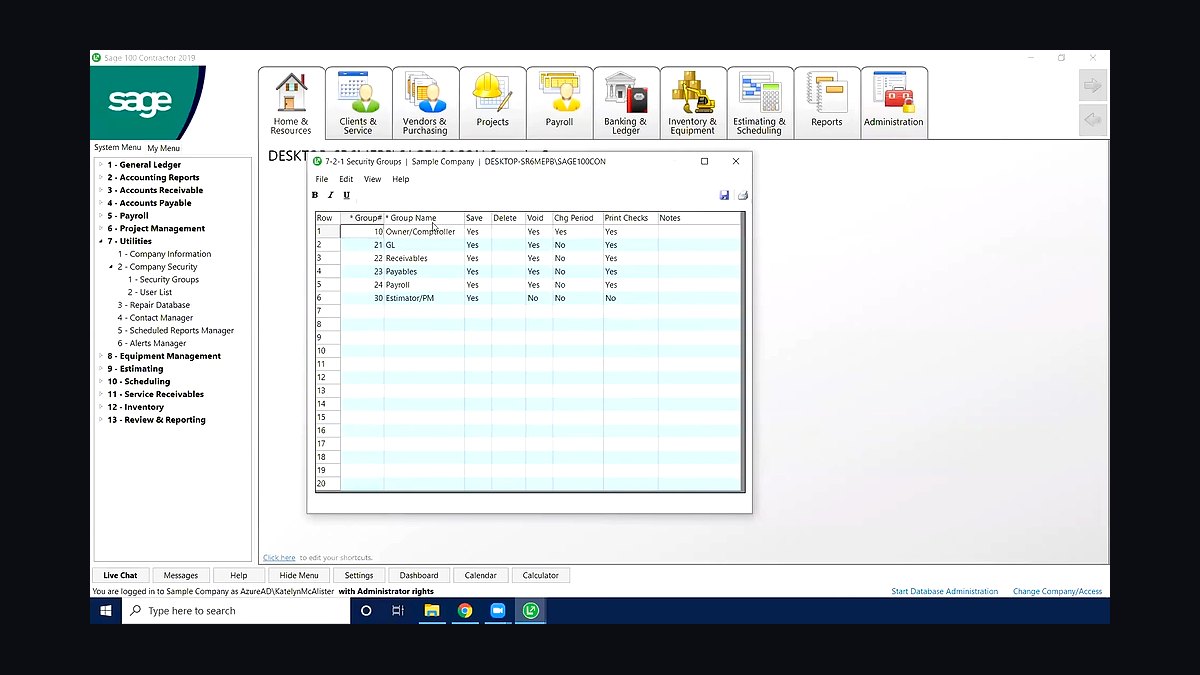Switch to the My Menu tab
The image size is (1200, 675).
(x=164, y=148)
